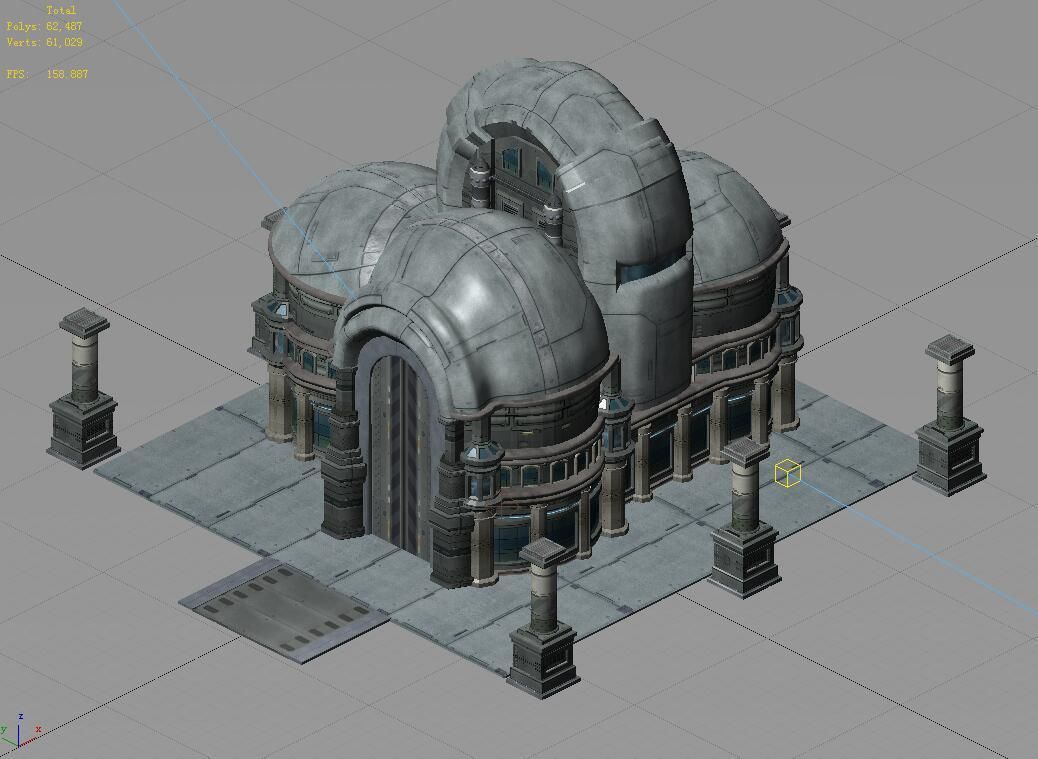Select the rightmost standalone pillar

(x=950, y=416)
